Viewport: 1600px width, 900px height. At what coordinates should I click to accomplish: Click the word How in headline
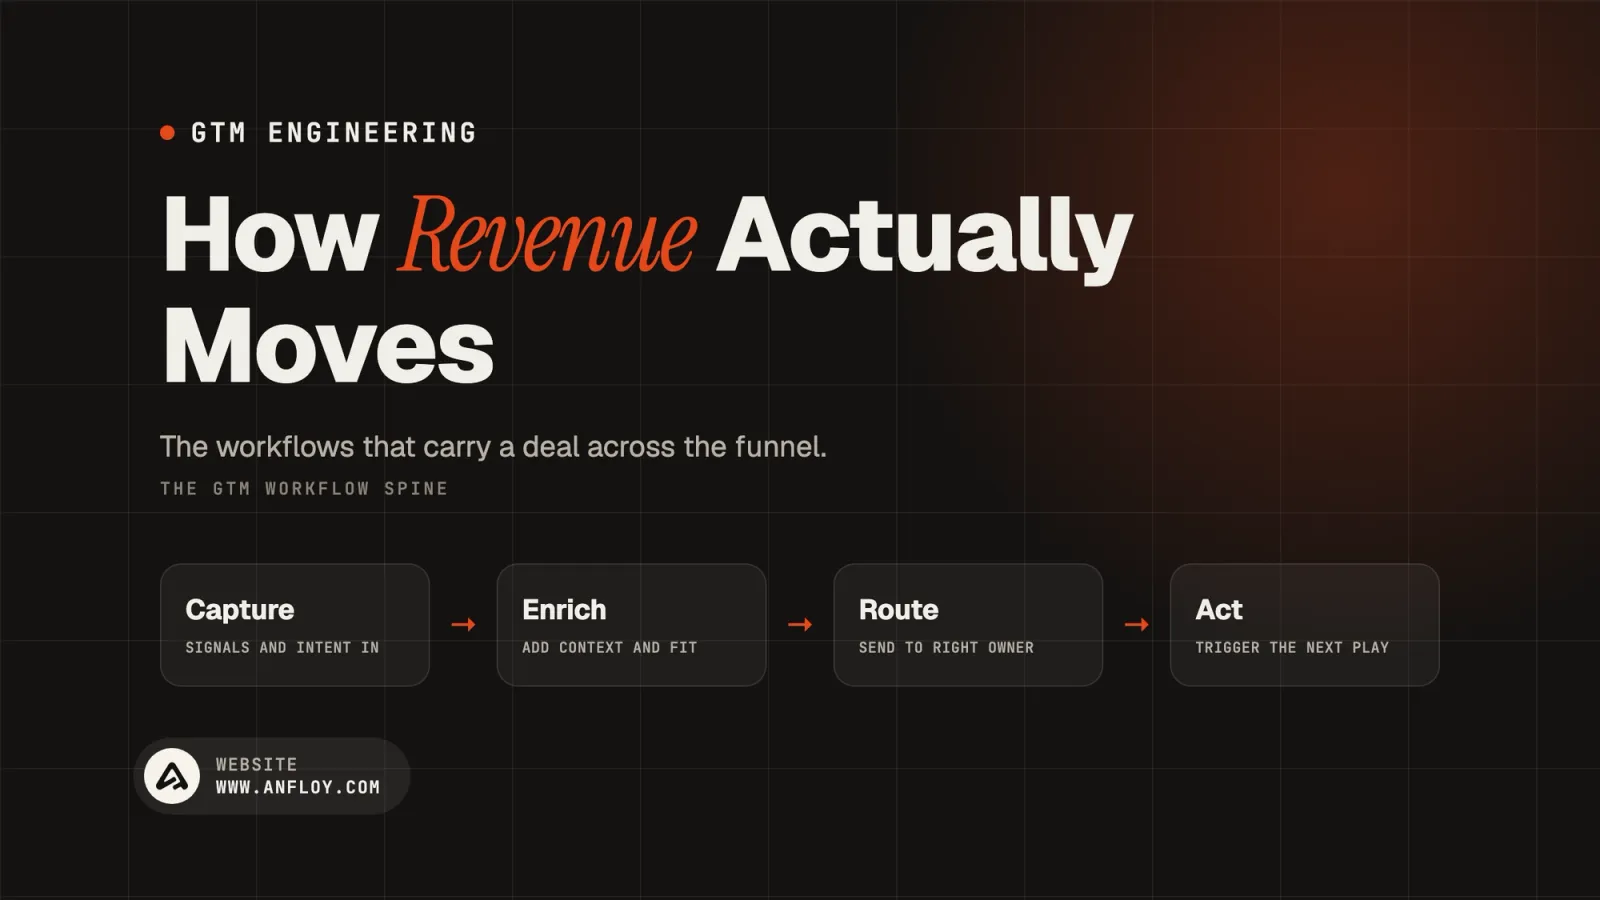click(x=270, y=235)
